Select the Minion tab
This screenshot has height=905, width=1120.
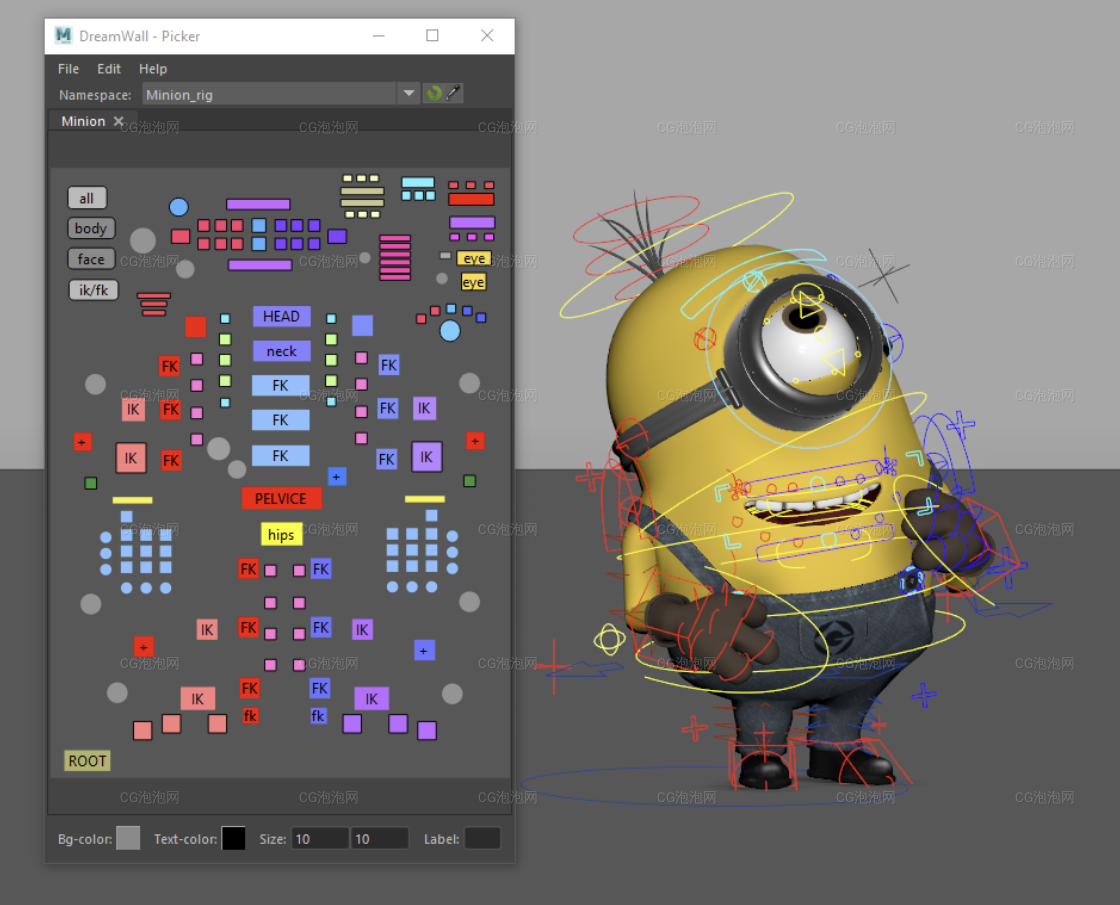(83, 121)
